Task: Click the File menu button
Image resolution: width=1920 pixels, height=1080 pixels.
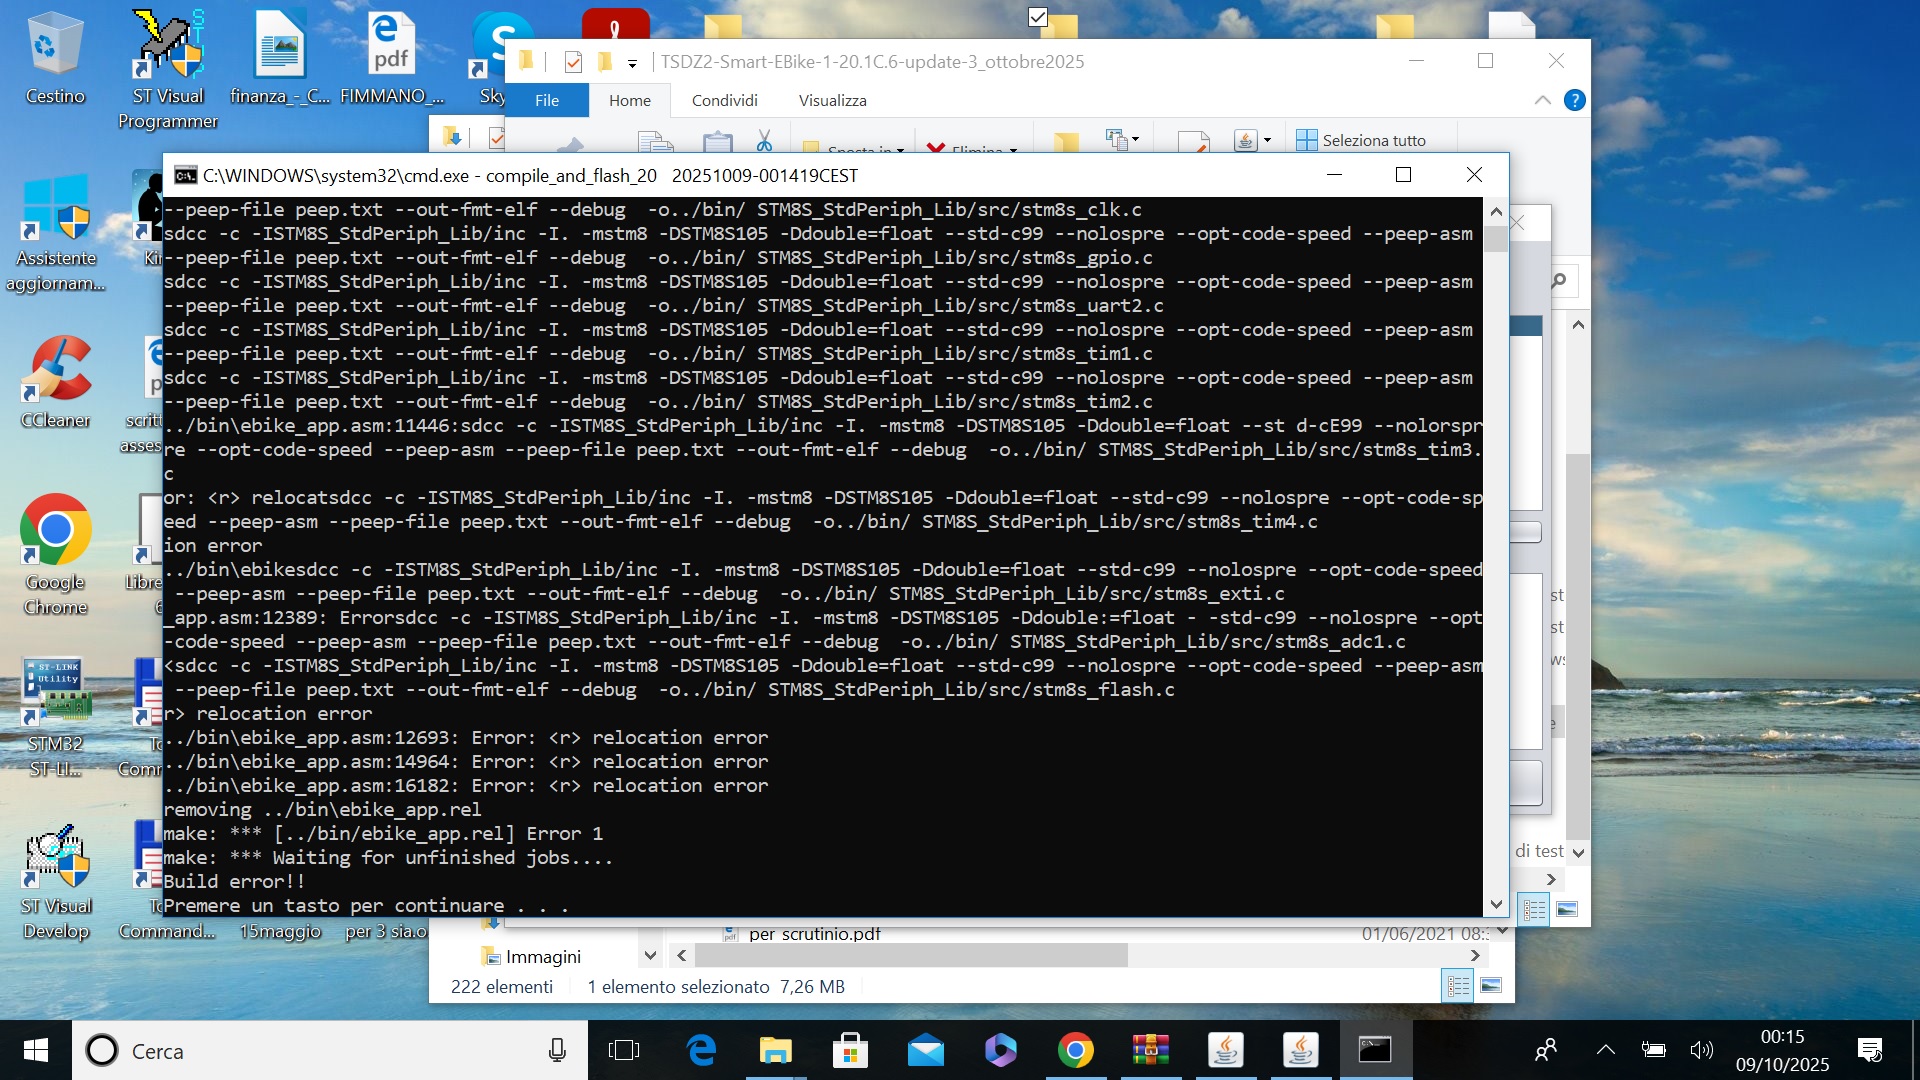Action: (x=547, y=100)
